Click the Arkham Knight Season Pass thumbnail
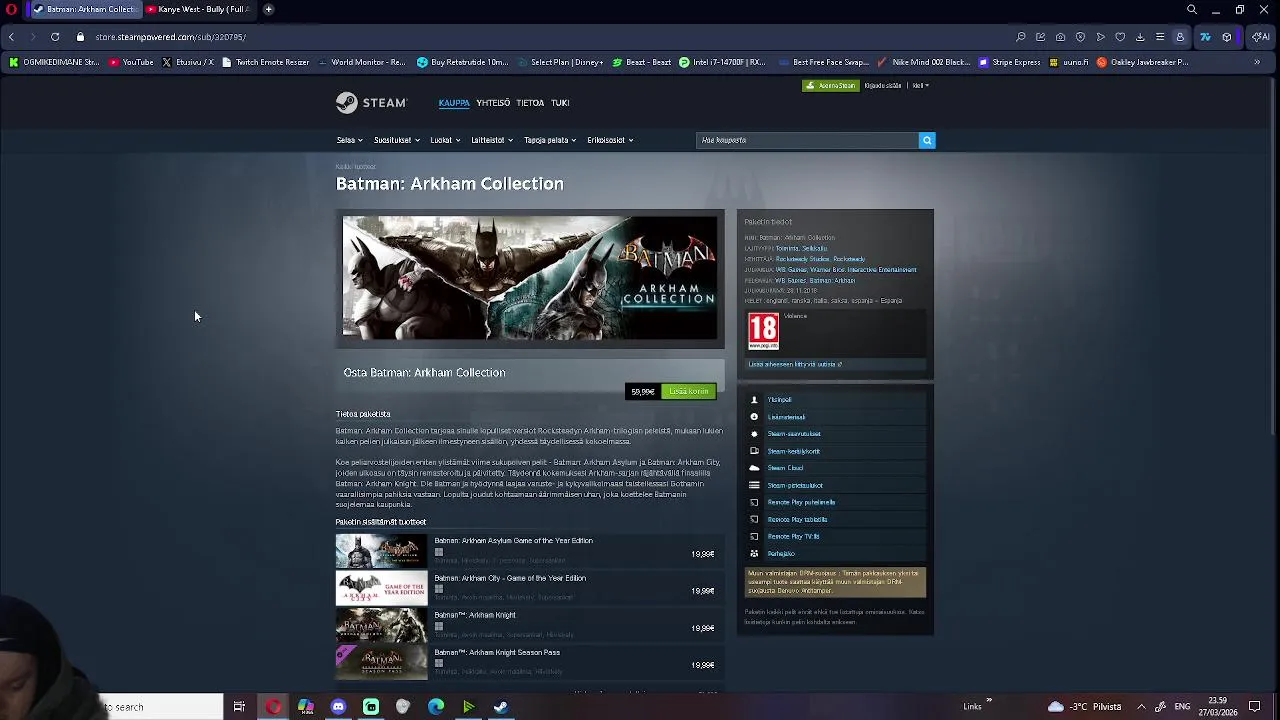Viewport: 1280px width, 720px height. pos(381,663)
